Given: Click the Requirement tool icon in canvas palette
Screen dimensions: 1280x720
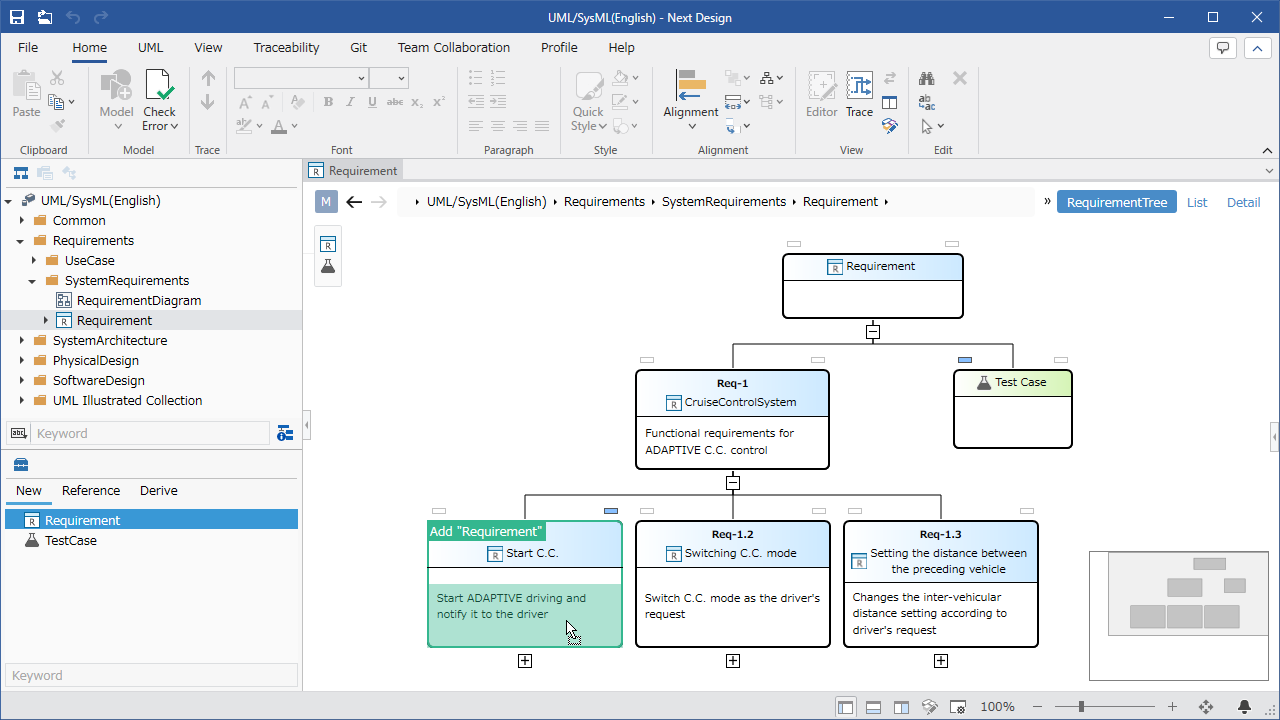Looking at the screenshot, I should (328, 244).
